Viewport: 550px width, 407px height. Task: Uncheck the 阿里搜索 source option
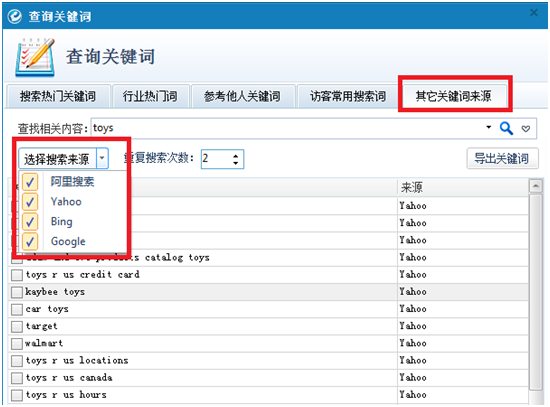pos(30,182)
